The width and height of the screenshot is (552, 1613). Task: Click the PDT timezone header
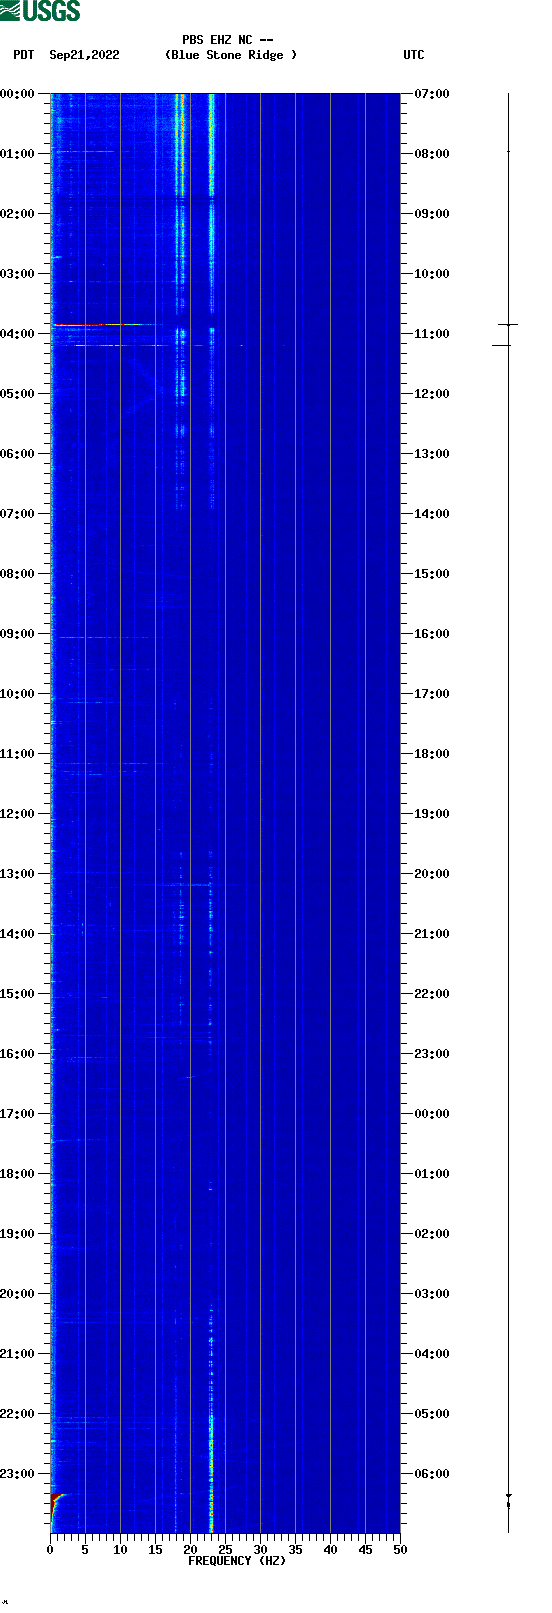point(23,55)
